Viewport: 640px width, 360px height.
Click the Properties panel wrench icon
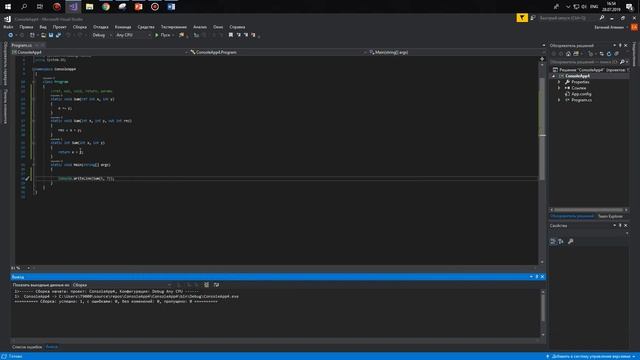(571, 242)
